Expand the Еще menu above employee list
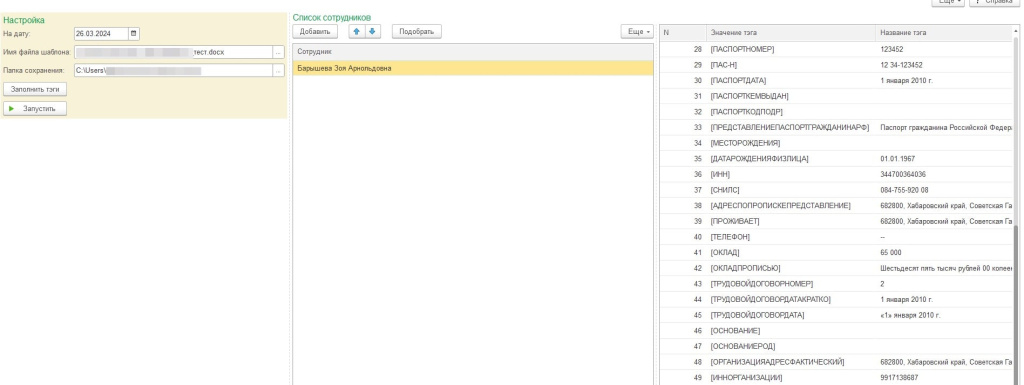 (636, 31)
